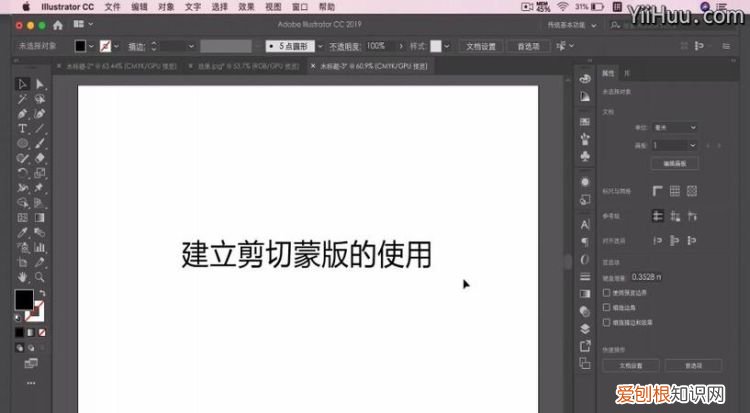Toggle the third (scale strokes & effects) checkbox

[x=606, y=323]
